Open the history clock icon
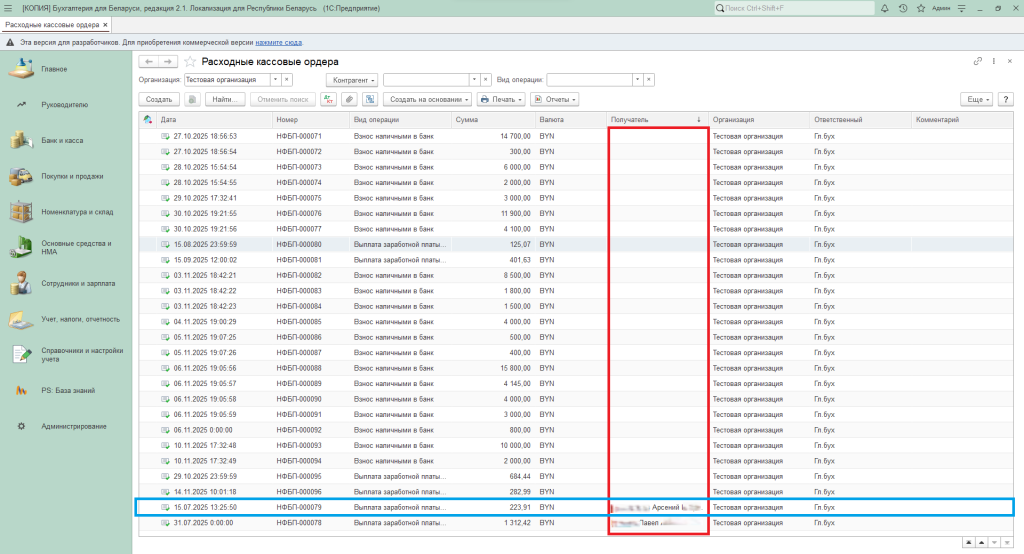The width and height of the screenshot is (1024, 554). [x=903, y=8]
